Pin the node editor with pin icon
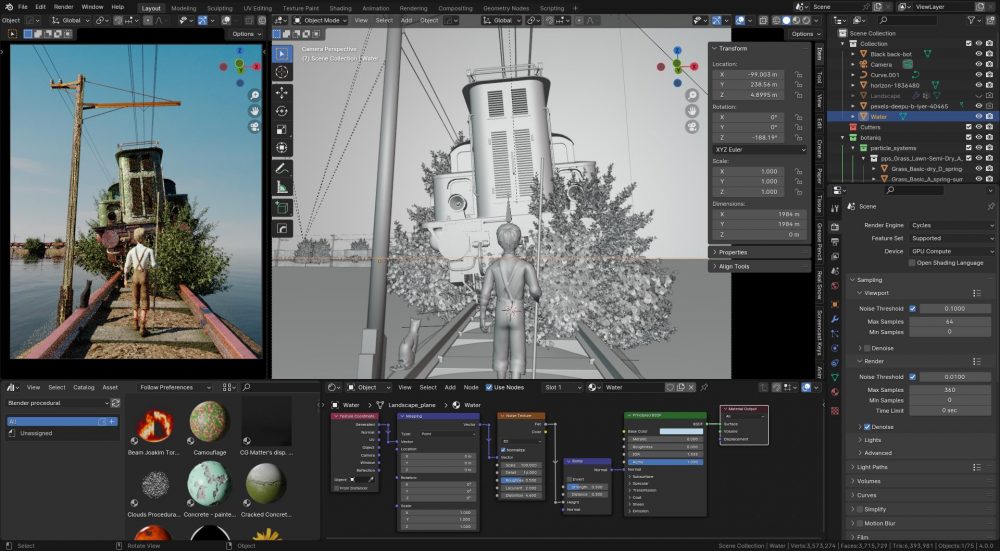Screen dimensions: 1000x551 tap(704, 387)
